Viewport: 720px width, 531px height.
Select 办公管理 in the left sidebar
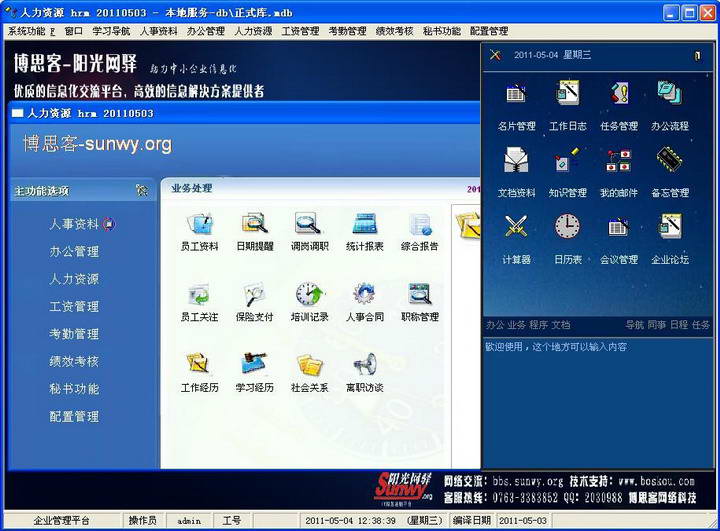[74, 252]
